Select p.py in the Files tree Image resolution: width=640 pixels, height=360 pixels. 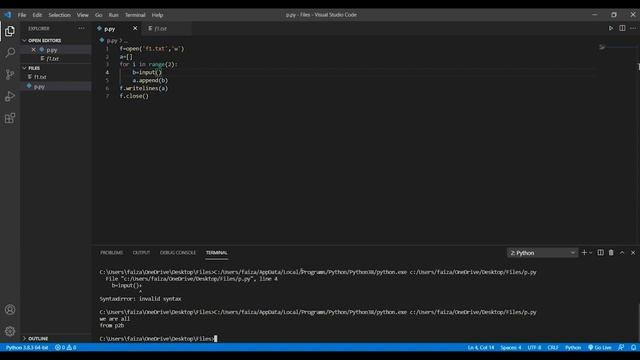click(x=56, y=86)
